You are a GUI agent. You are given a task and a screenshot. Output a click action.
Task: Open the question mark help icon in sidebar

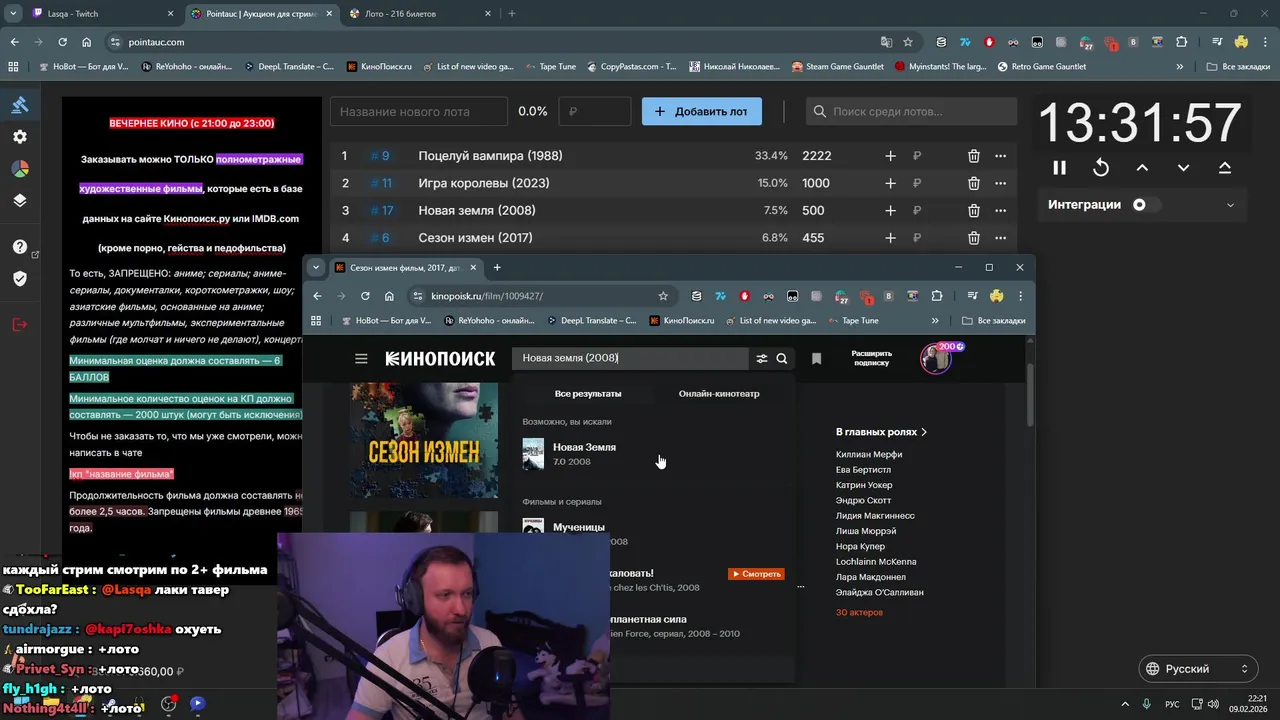20,247
